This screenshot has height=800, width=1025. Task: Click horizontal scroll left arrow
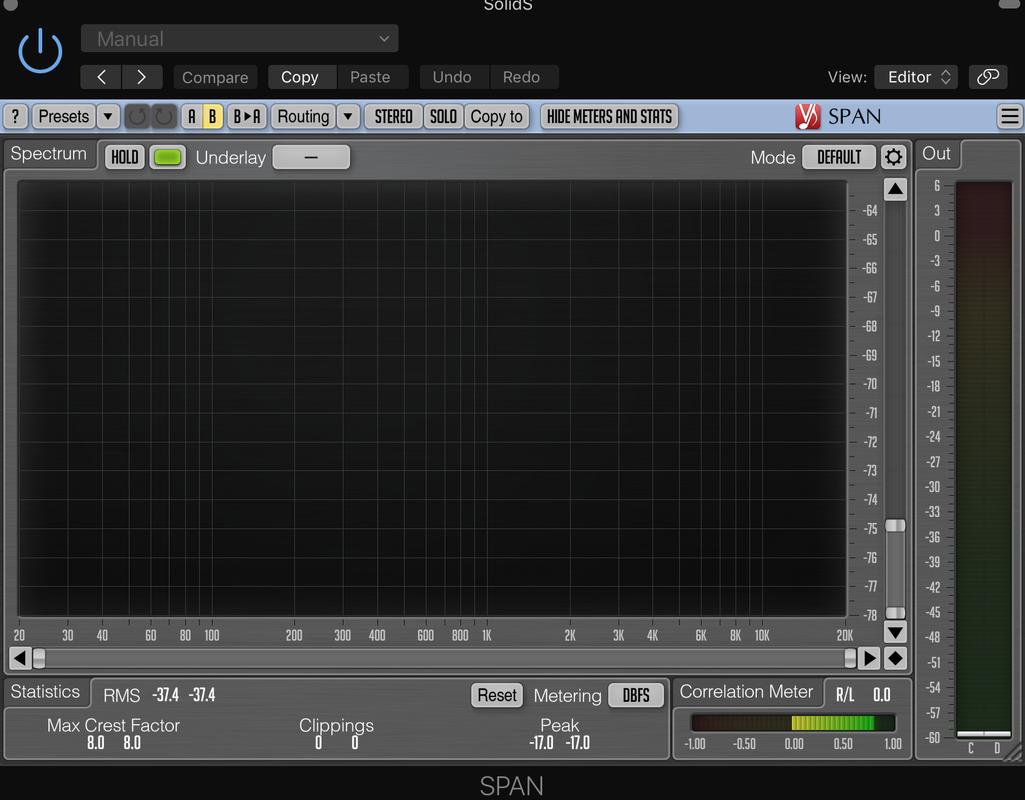[x=20, y=658]
